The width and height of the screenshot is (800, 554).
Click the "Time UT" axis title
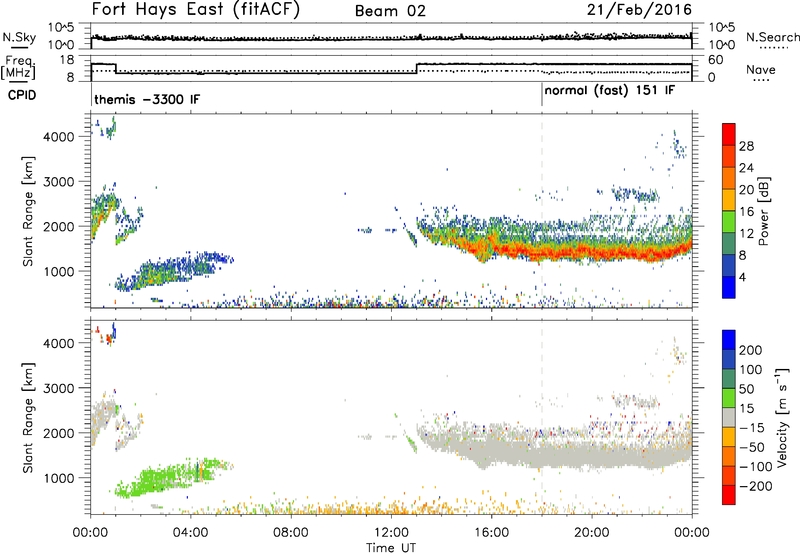coord(391,547)
